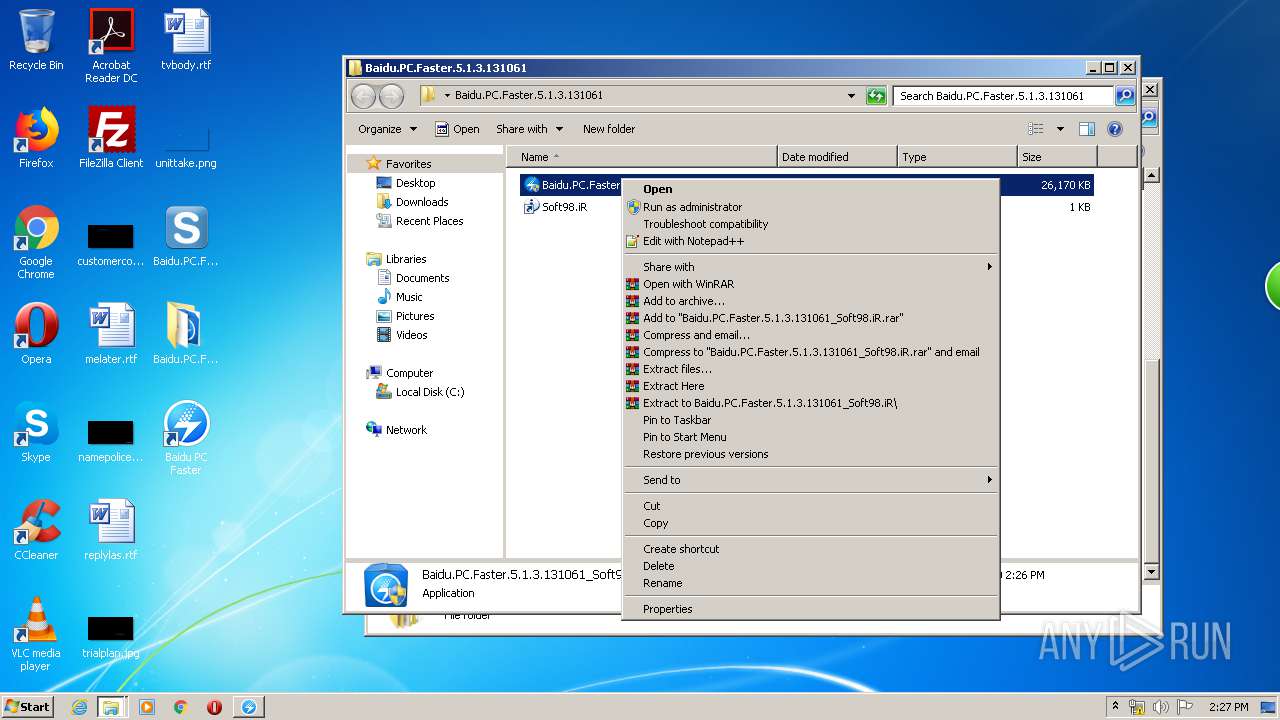The height and width of the screenshot is (720, 1280).
Task: Open the address bar history dropdown
Action: click(851, 96)
